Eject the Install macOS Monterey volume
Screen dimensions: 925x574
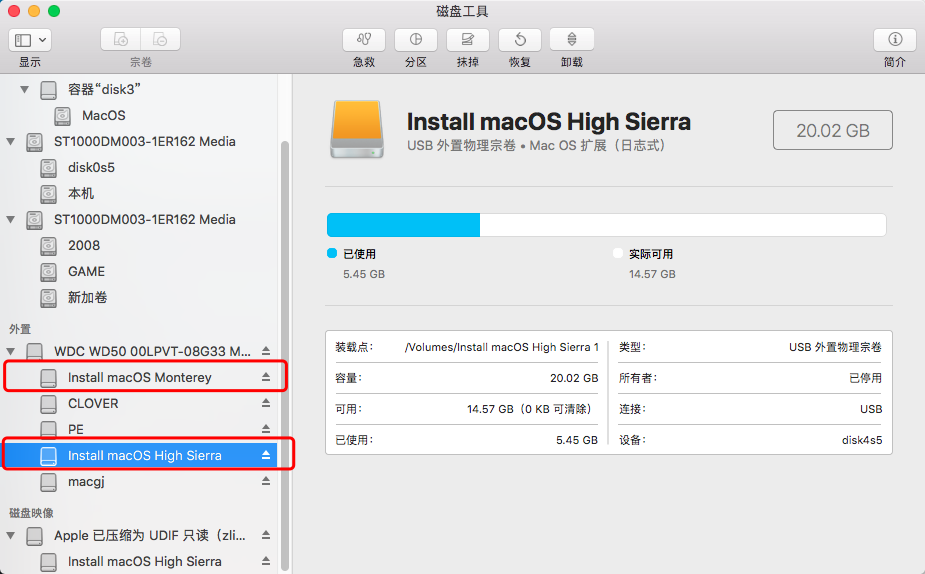click(266, 377)
